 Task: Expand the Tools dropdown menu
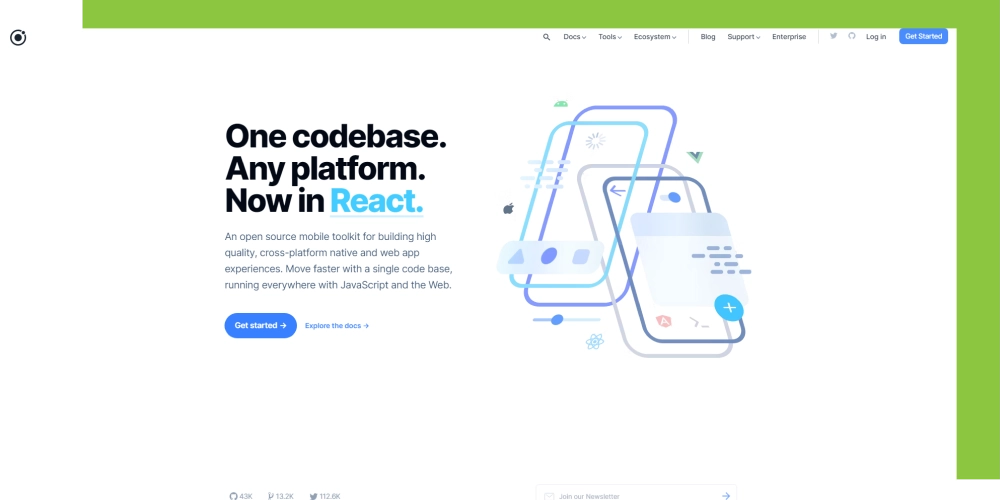(610, 37)
